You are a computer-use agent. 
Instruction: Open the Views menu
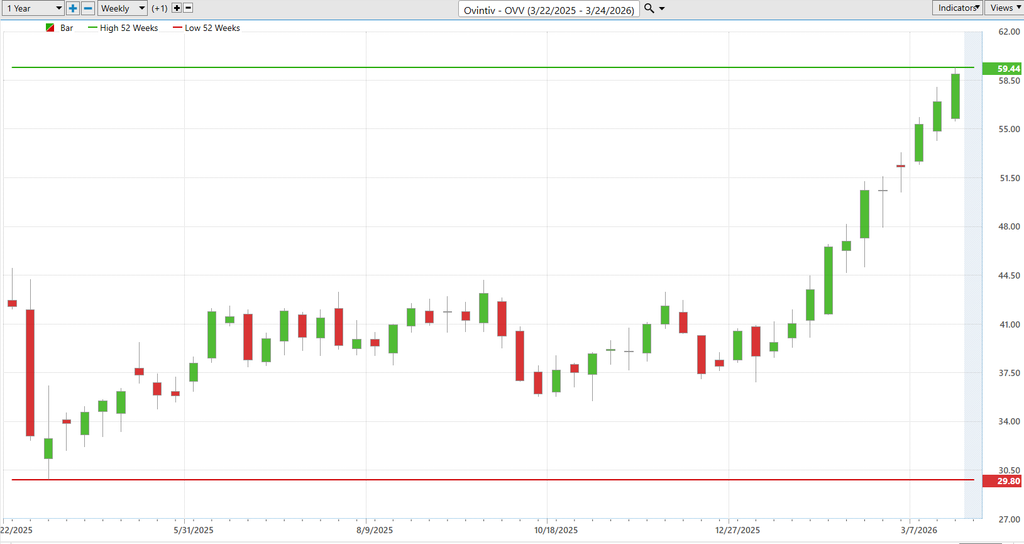click(x=1004, y=8)
